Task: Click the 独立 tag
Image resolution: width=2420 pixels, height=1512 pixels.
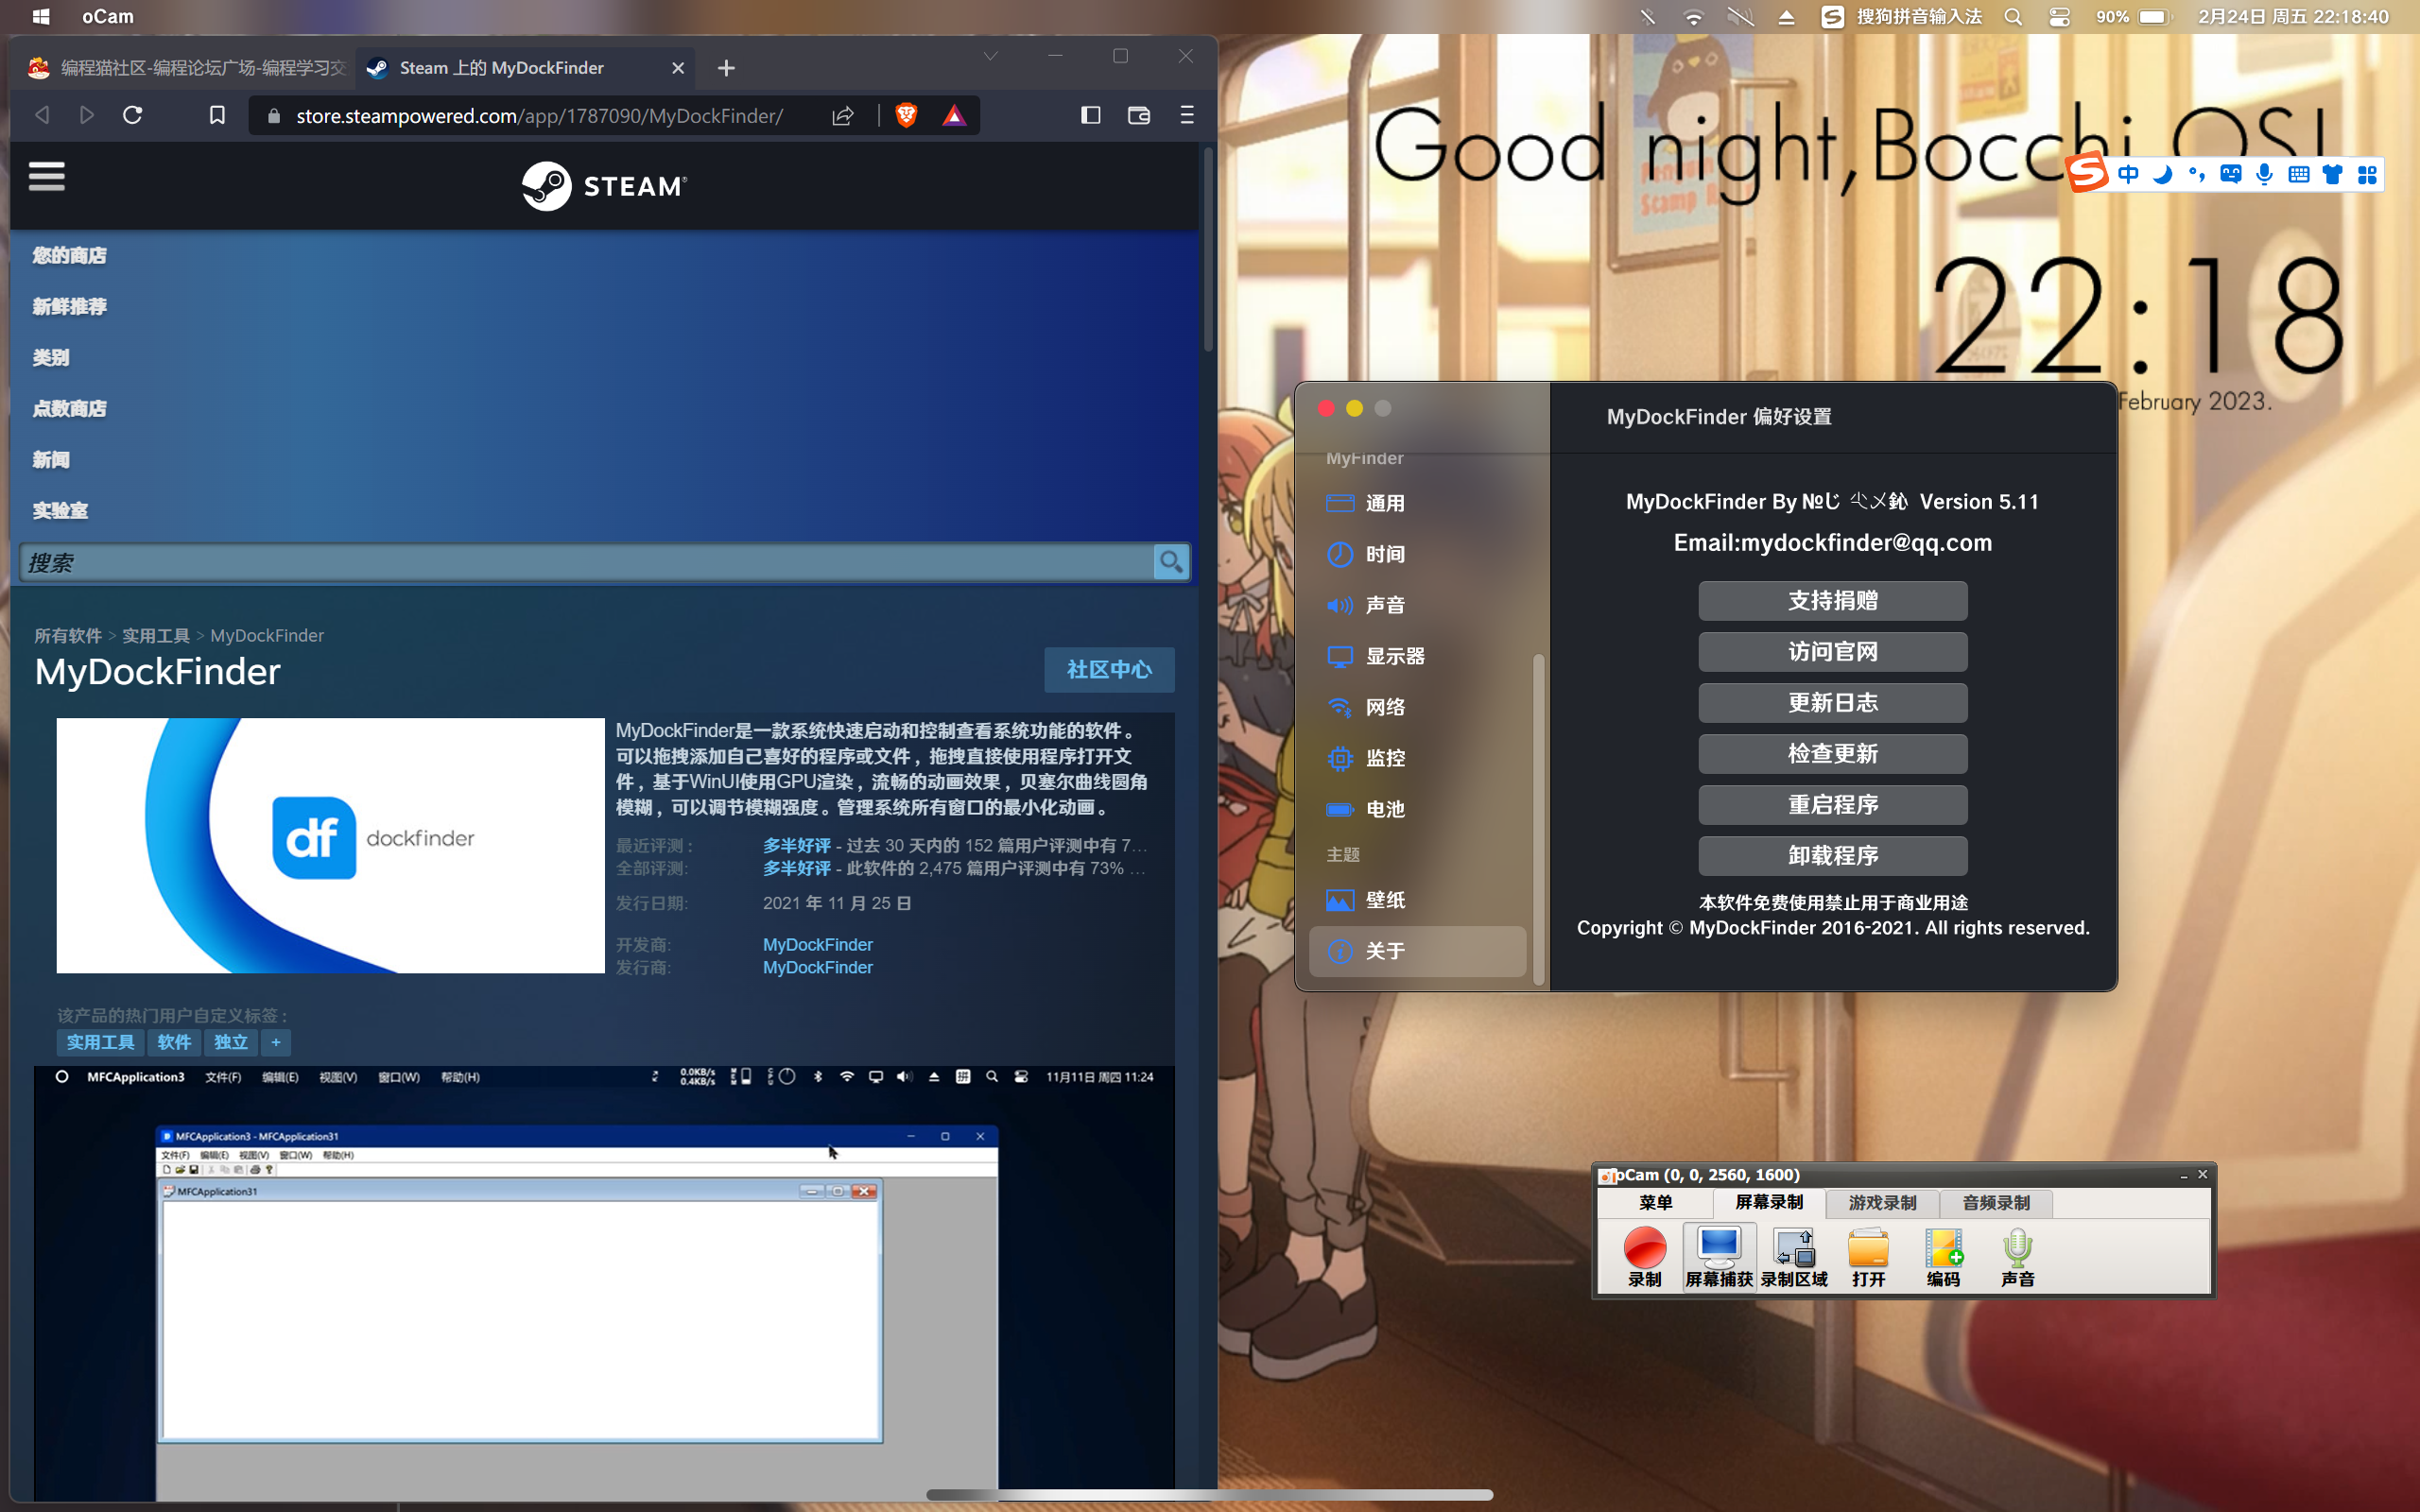Action: pos(230,1042)
